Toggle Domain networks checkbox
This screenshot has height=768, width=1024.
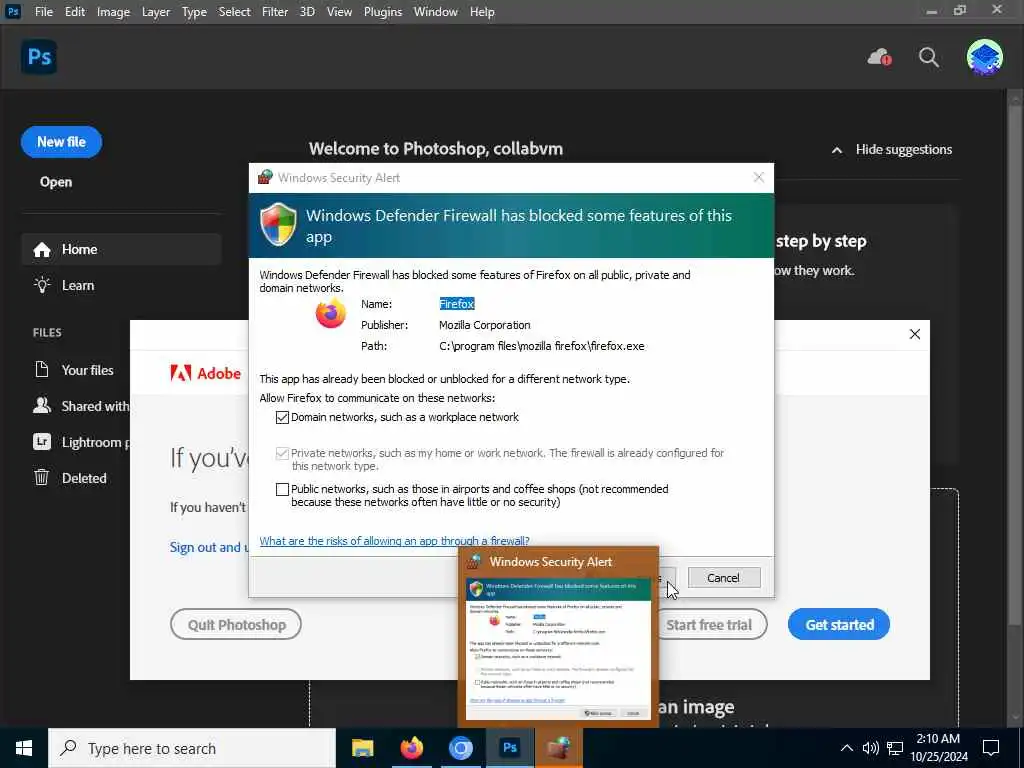[282, 417]
